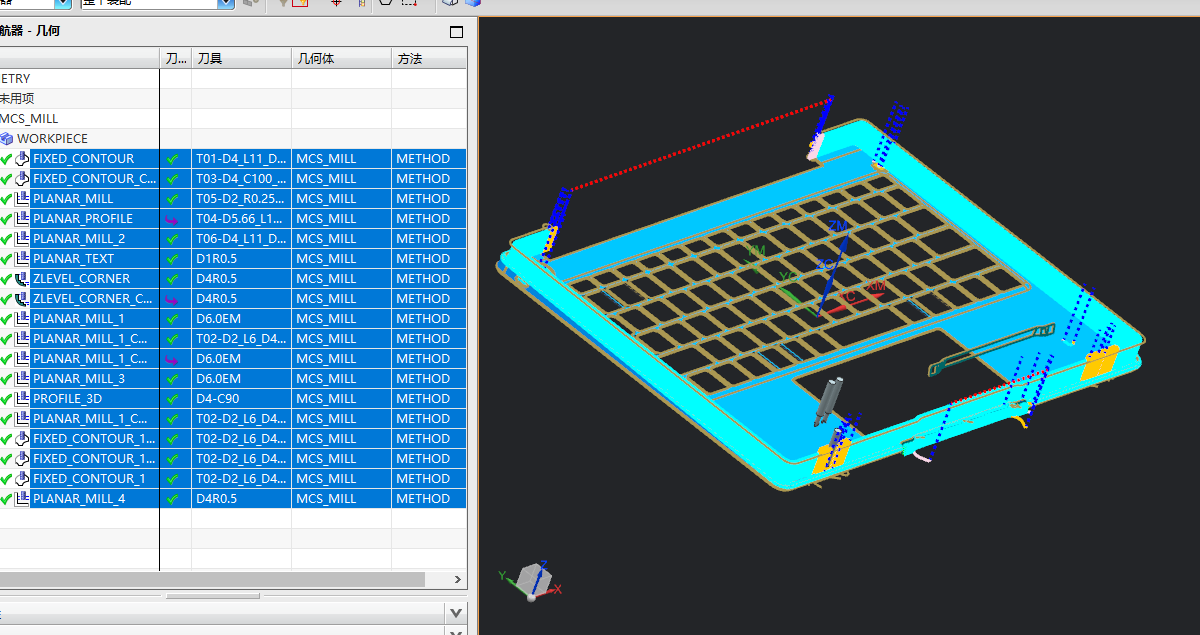This screenshot has height=635, width=1200.
Task: Click the T03-D4_C100_... tool cell
Action: 241,179
